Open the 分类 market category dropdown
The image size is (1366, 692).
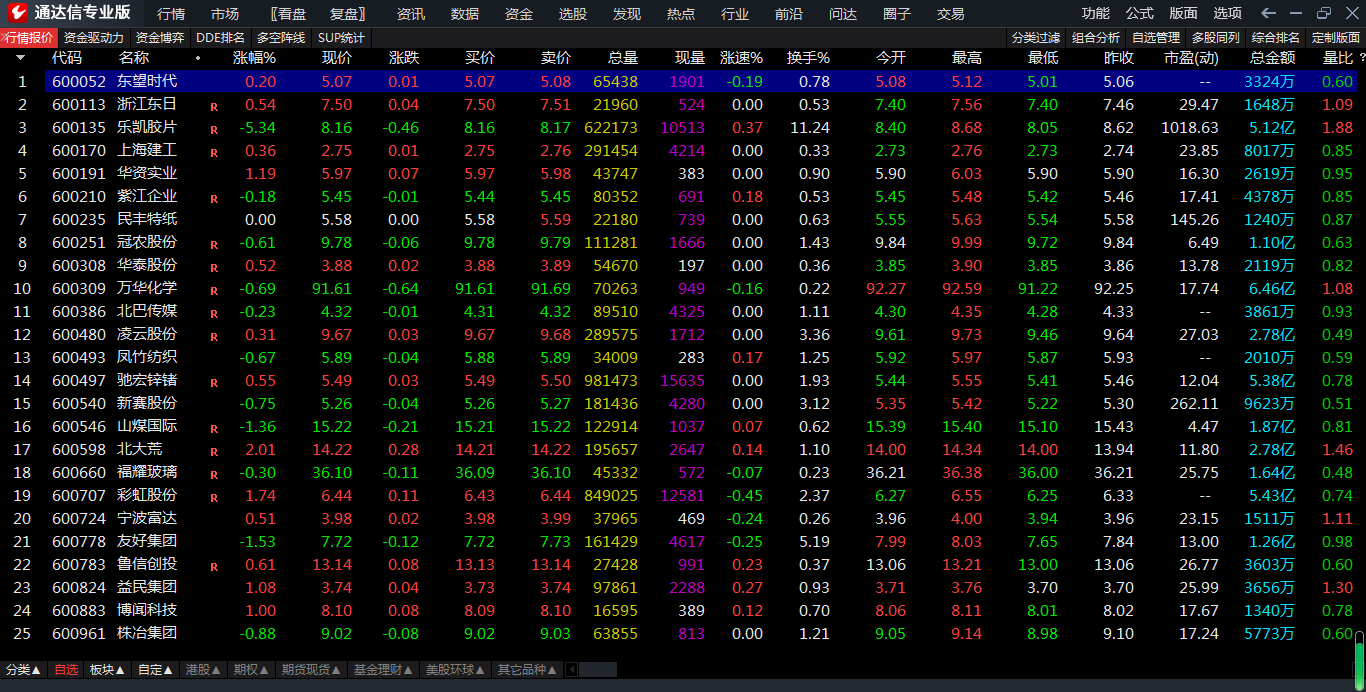pyautogui.click(x=24, y=670)
